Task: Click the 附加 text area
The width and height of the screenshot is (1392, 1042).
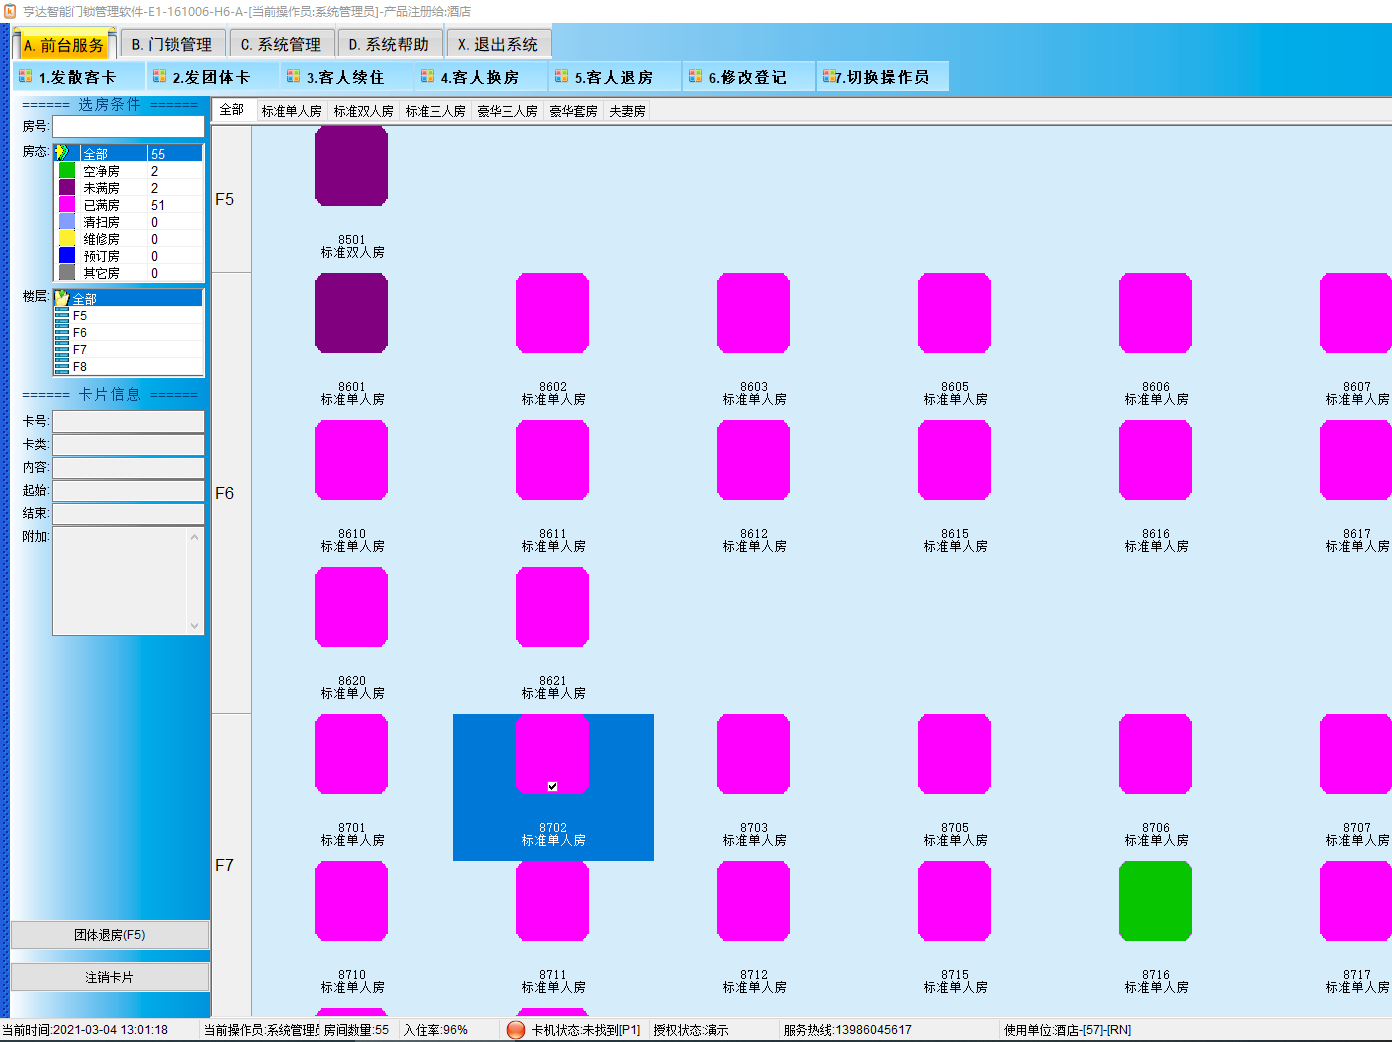Action: [128, 581]
